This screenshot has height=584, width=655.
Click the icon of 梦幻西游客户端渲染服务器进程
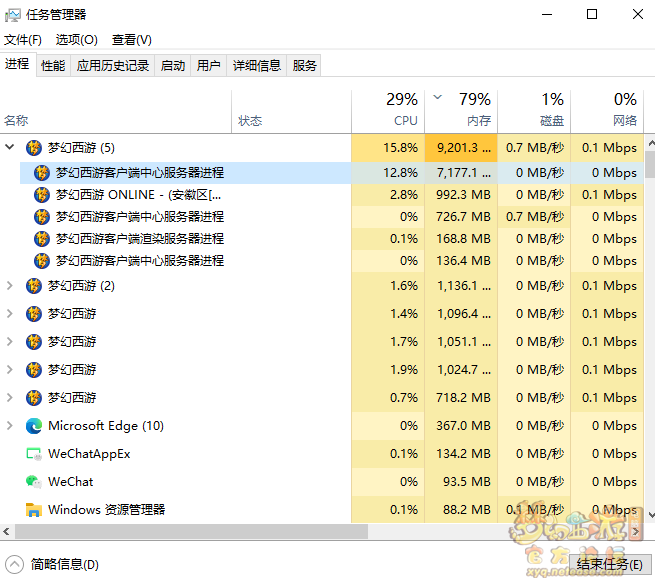click(42, 239)
